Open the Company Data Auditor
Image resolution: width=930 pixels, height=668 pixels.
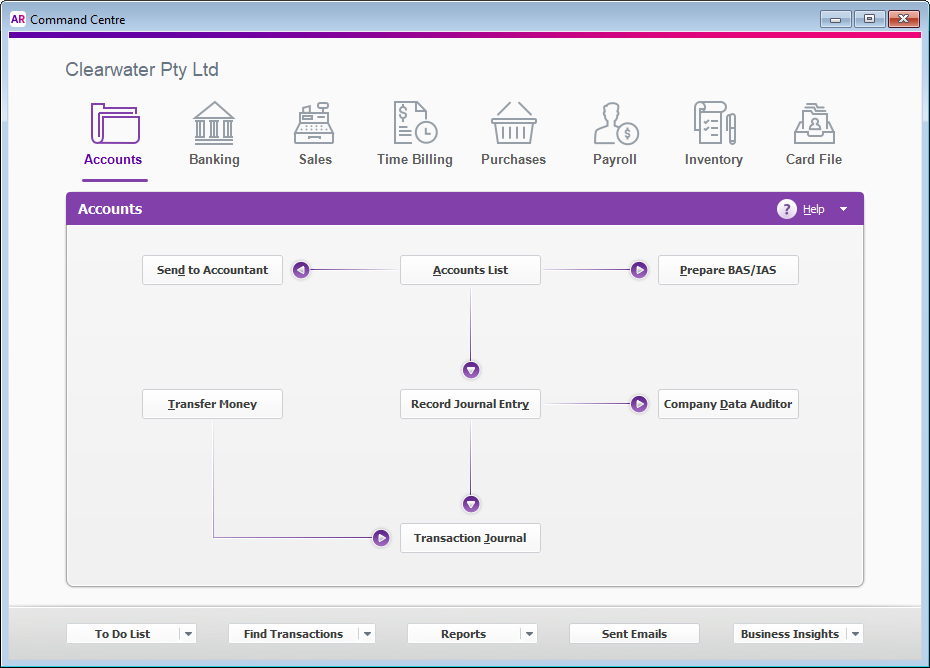[x=728, y=404]
